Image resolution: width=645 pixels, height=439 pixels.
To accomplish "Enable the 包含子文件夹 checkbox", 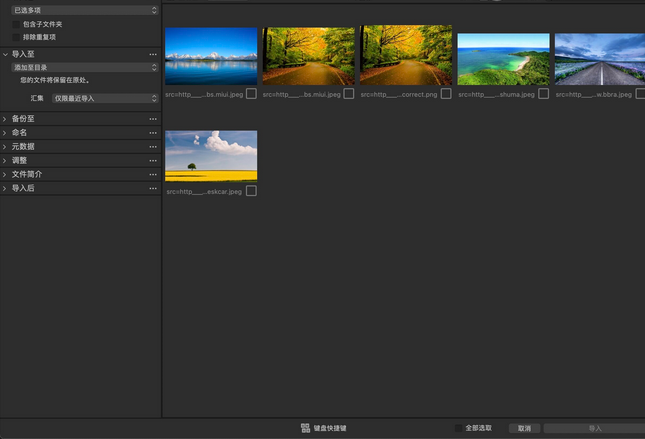I will coord(16,24).
